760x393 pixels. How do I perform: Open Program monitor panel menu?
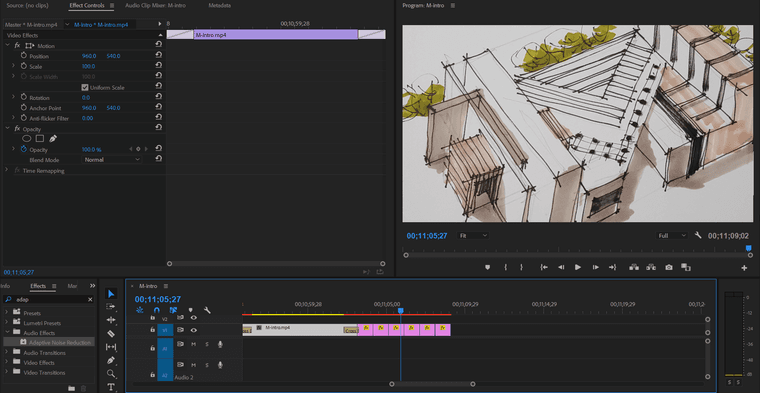tap(453, 6)
